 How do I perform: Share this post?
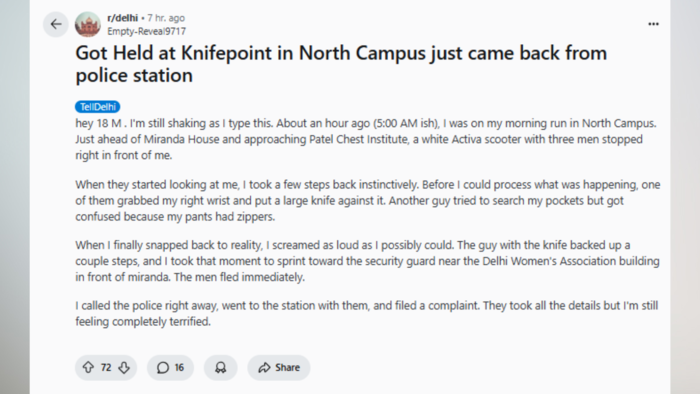pyautogui.click(x=279, y=367)
